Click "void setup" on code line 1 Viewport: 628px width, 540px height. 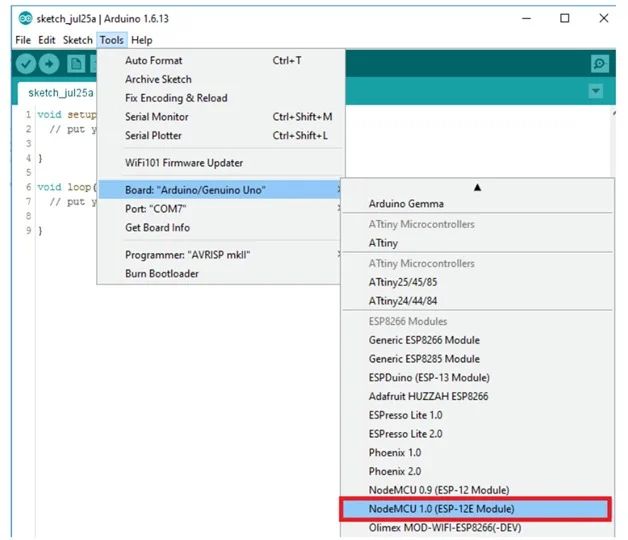coord(67,115)
